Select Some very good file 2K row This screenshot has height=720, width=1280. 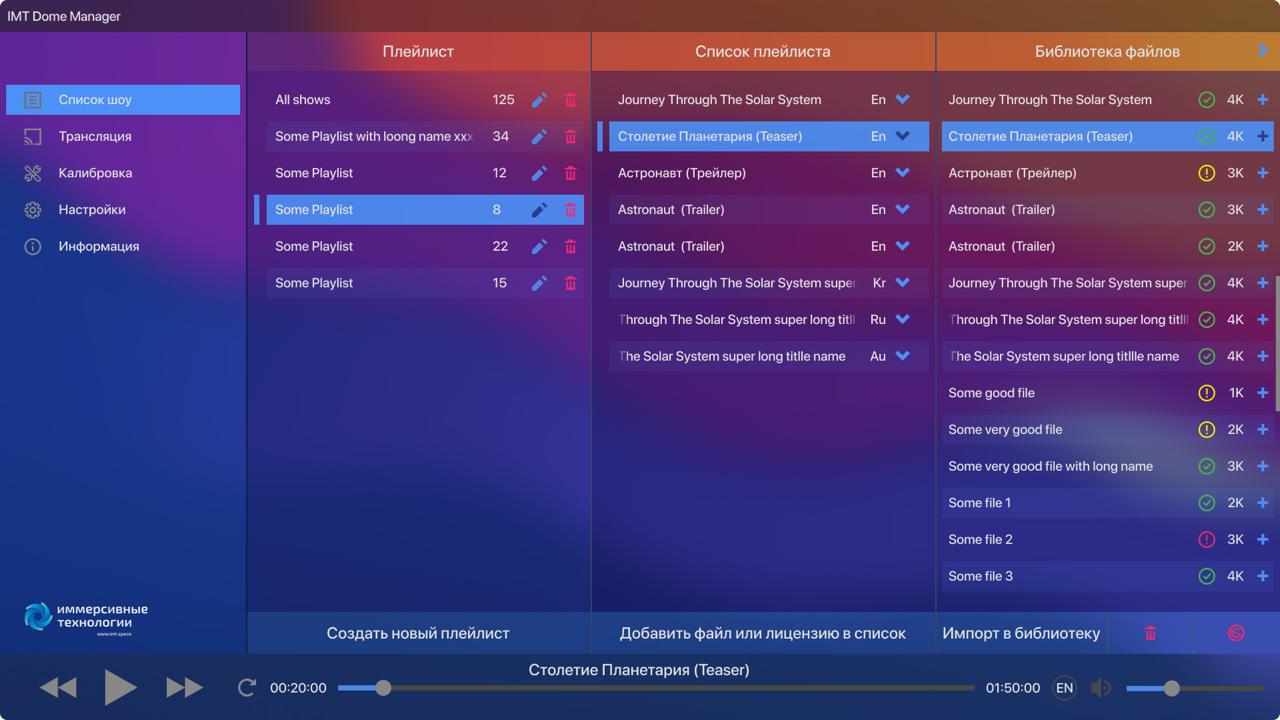(x=1107, y=430)
